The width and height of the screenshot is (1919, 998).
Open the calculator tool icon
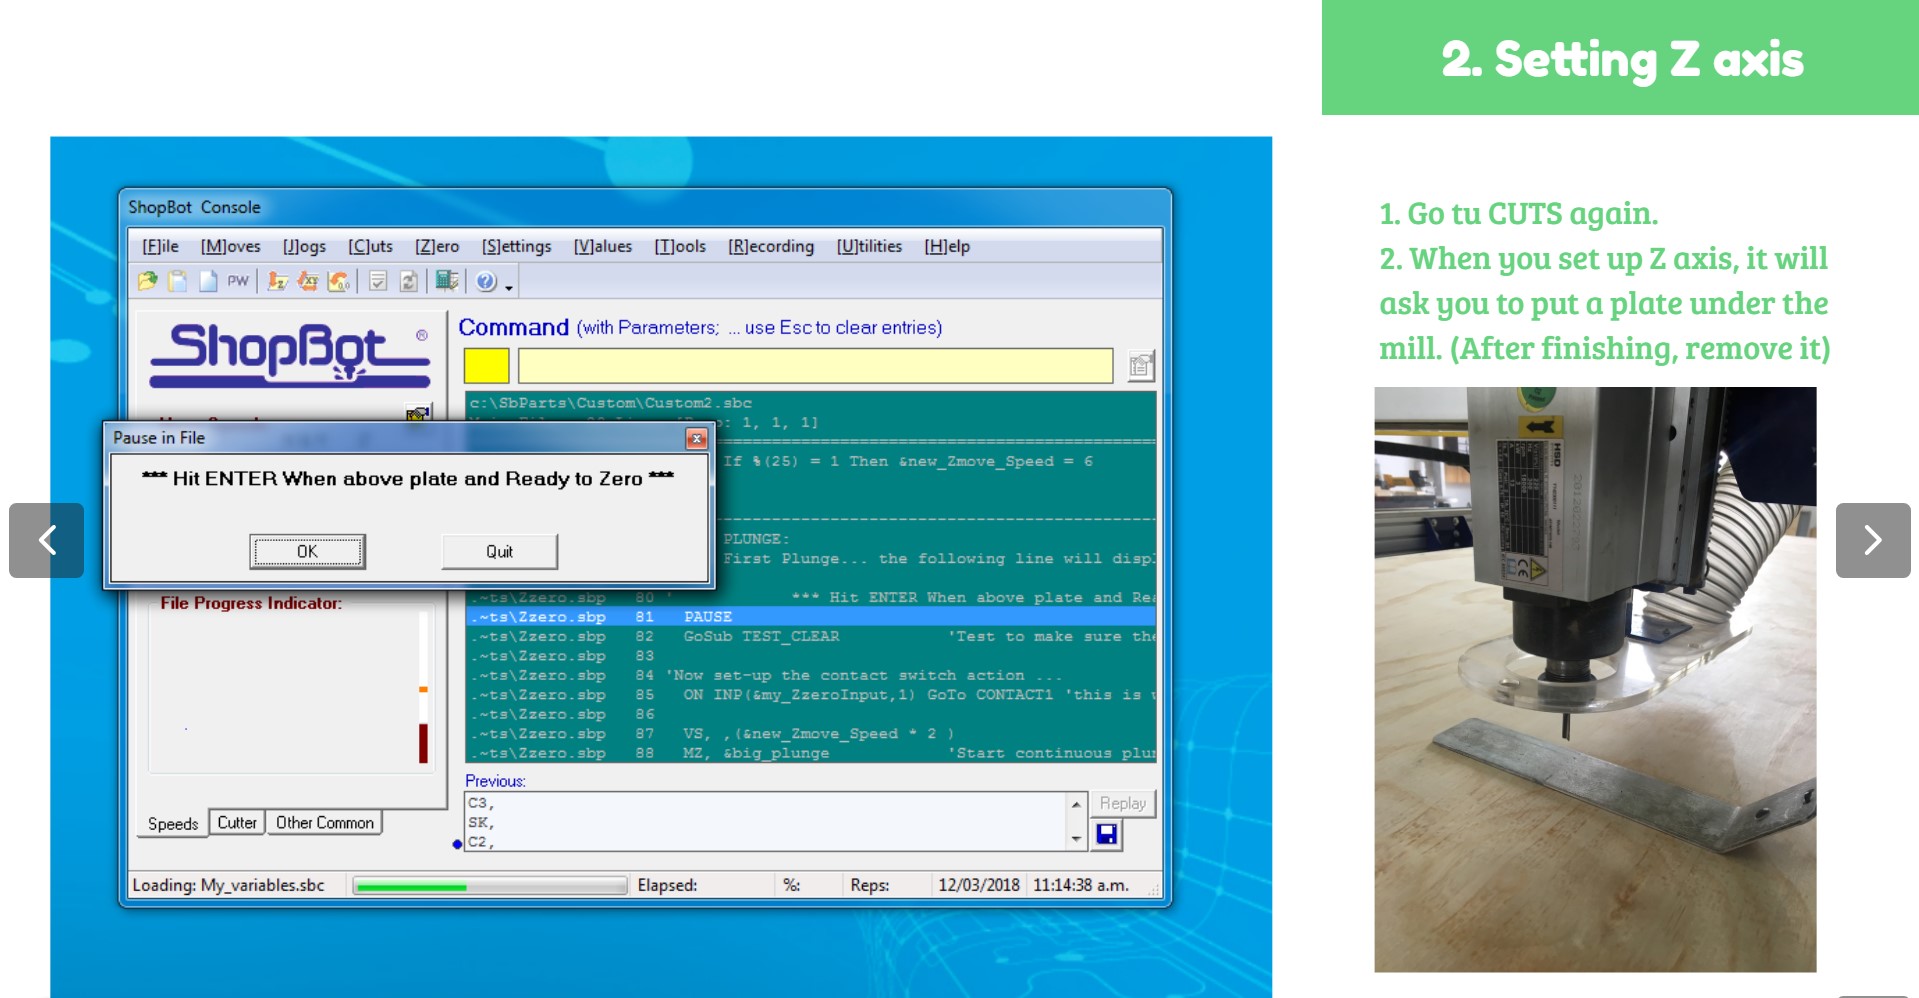coord(447,282)
